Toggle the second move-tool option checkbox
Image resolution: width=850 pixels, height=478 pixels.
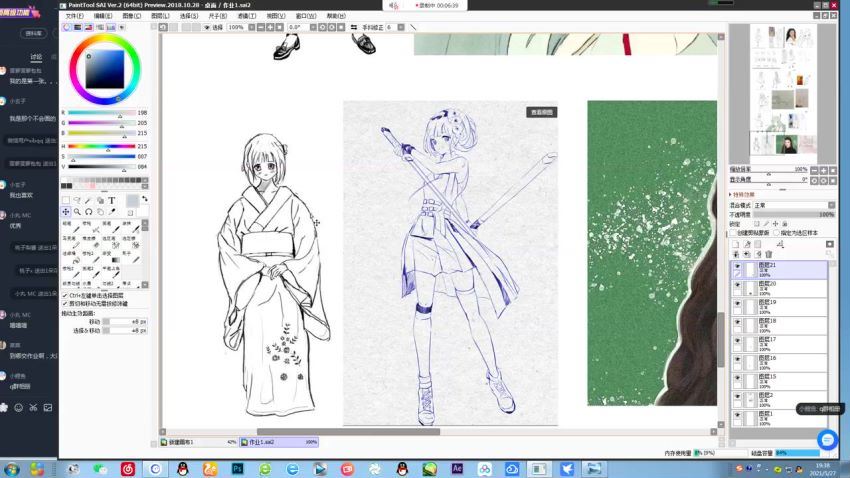[x=65, y=304]
